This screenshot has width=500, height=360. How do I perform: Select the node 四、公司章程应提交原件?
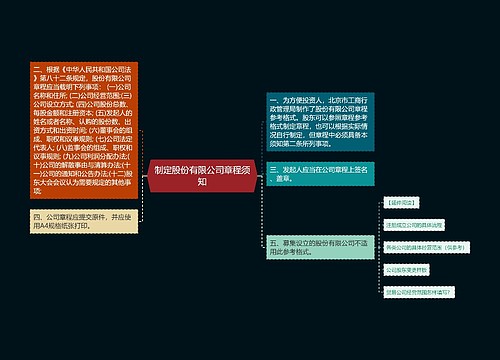click(84, 221)
